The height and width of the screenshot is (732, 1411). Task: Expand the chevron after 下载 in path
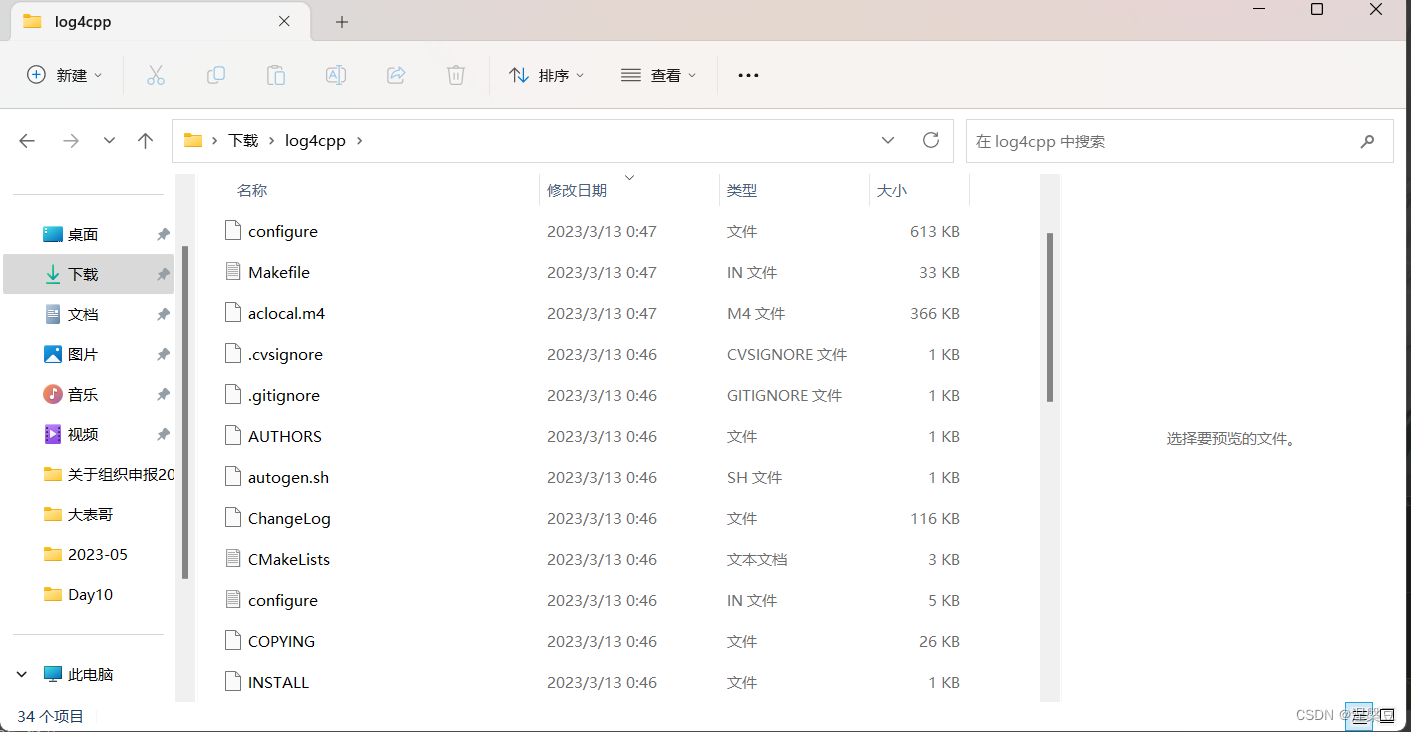click(x=271, y=141)
